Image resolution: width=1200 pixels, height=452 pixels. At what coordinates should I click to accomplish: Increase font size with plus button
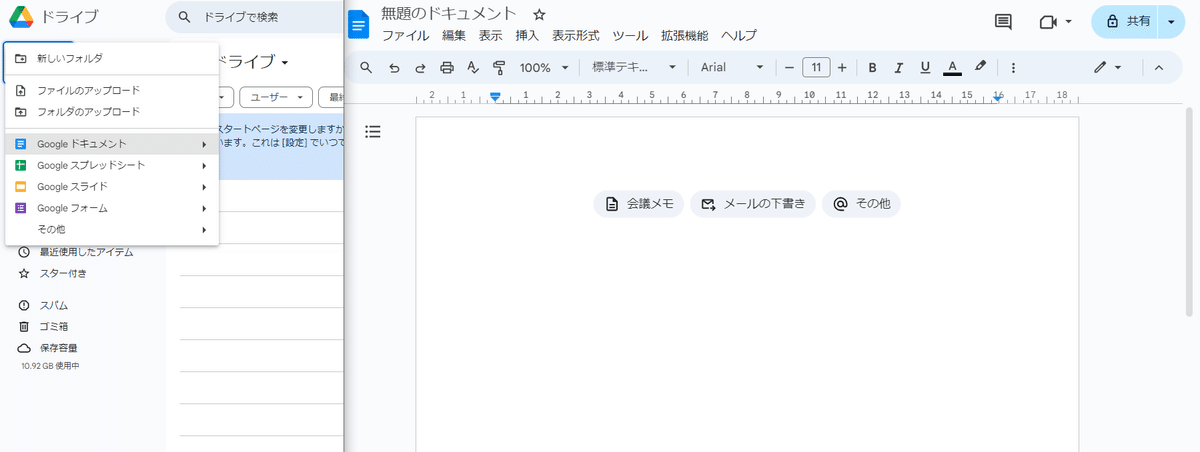[842, 67]
